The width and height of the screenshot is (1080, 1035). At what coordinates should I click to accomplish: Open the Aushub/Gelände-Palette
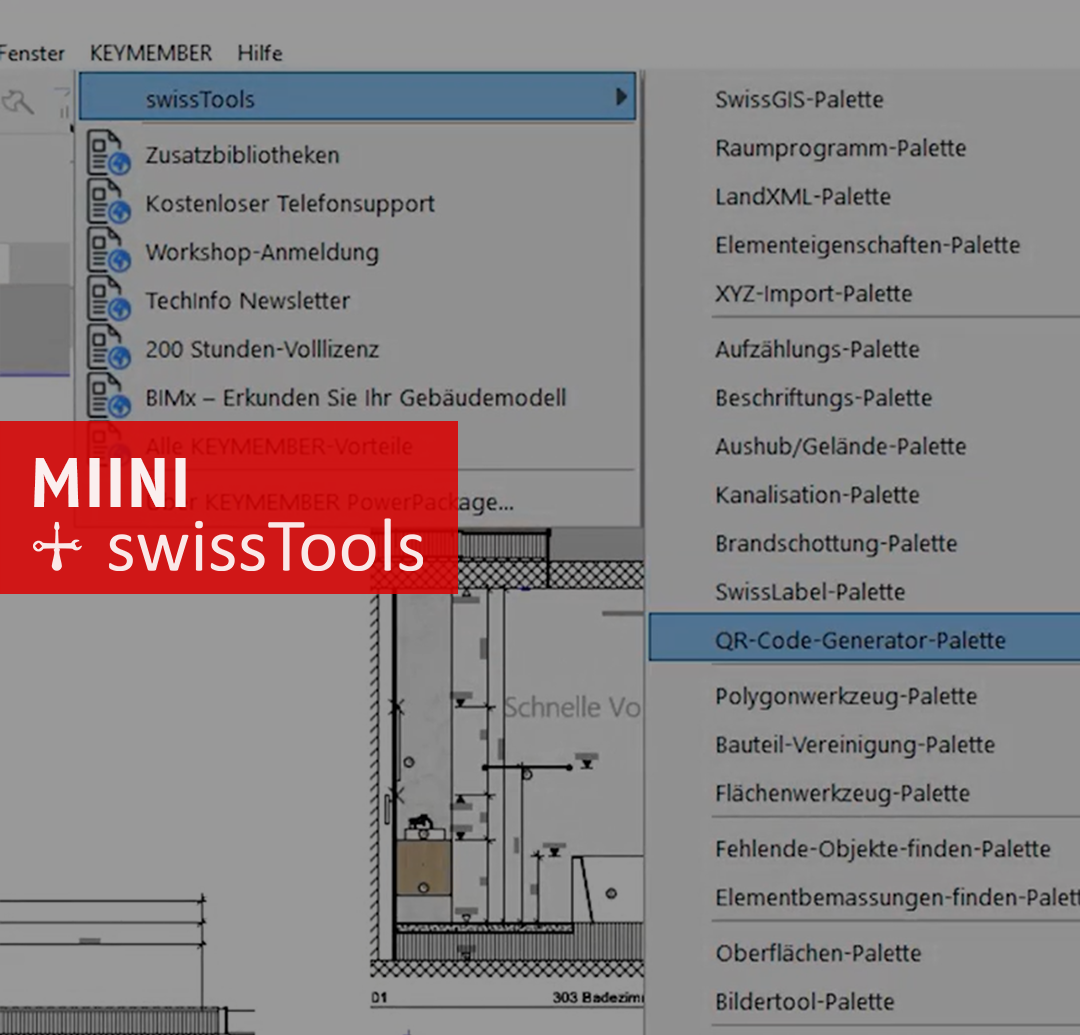pyautogui.click(x=840, y=446)
